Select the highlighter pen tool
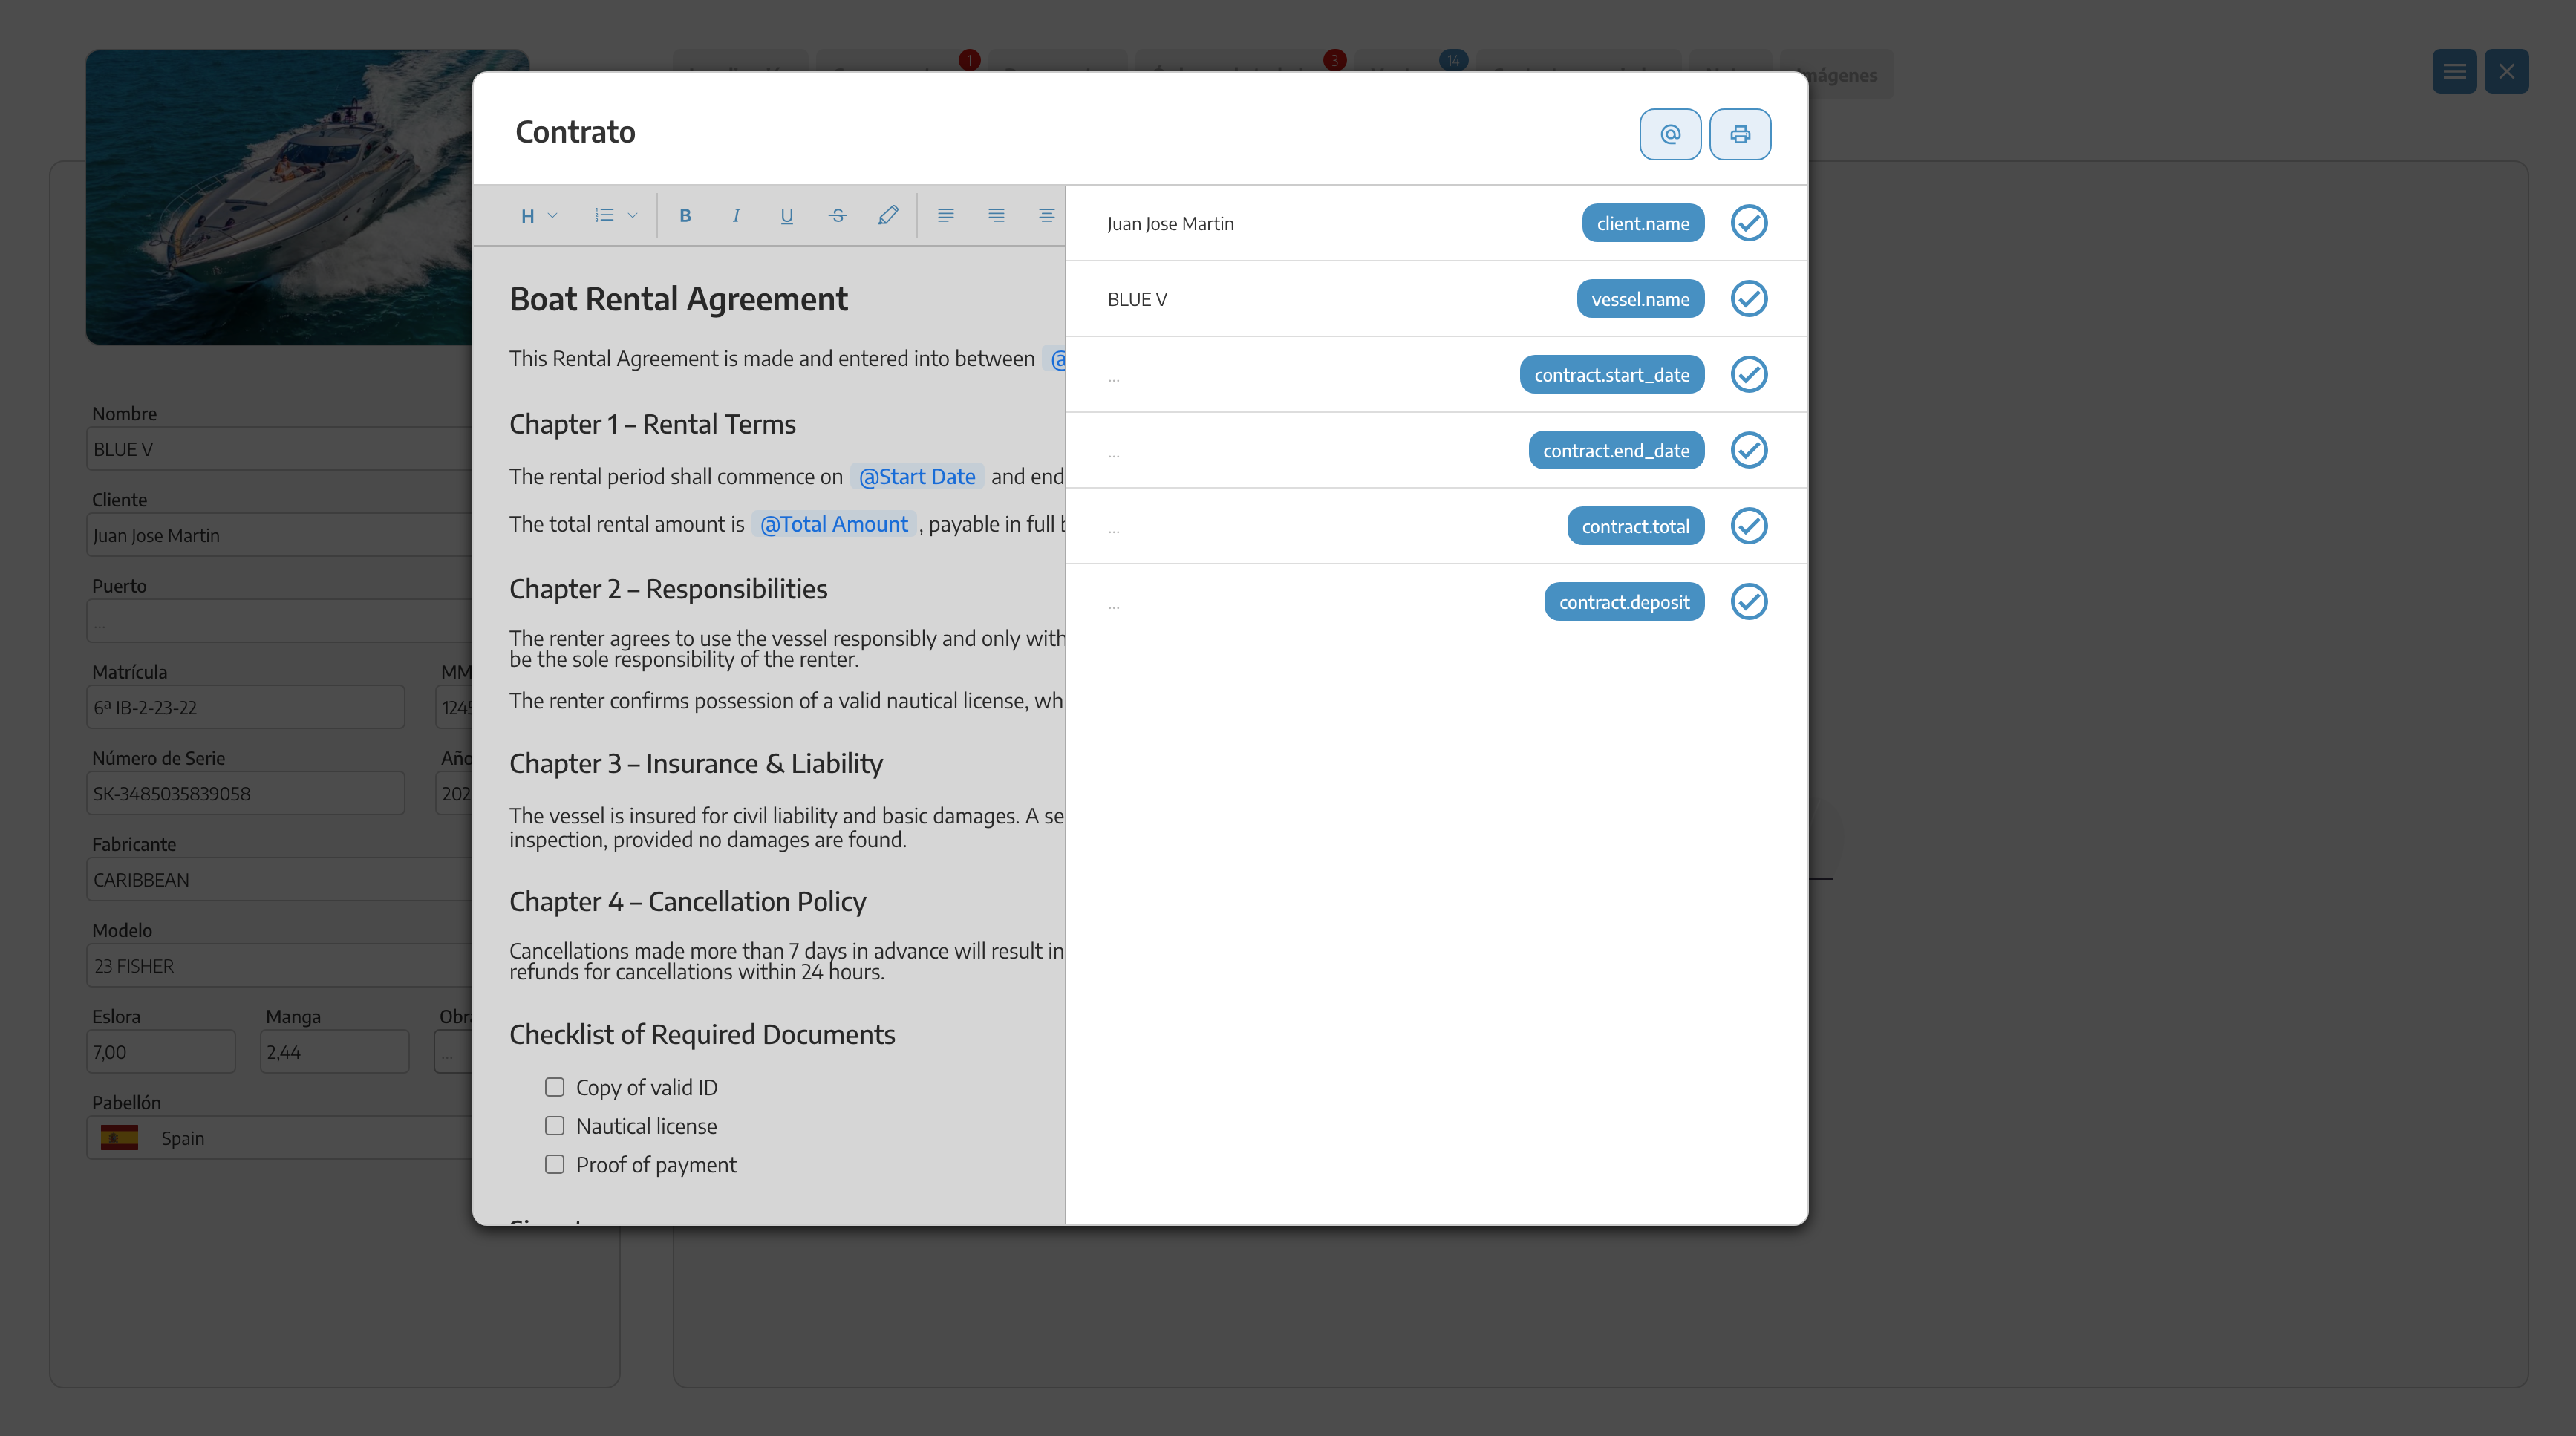Image resolution: width=2576 pixels, height=1436 pixels. pyautogui.click(x=888, y=215)
